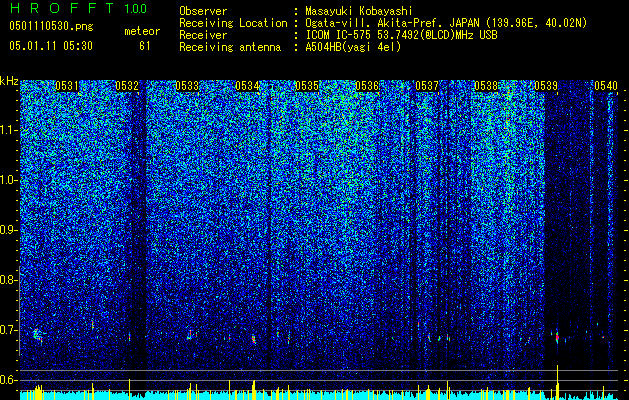The width and height of the screenshot is (629, 400).
Task: Click the 0535 time marker
Action: click(x=307, y=86)
